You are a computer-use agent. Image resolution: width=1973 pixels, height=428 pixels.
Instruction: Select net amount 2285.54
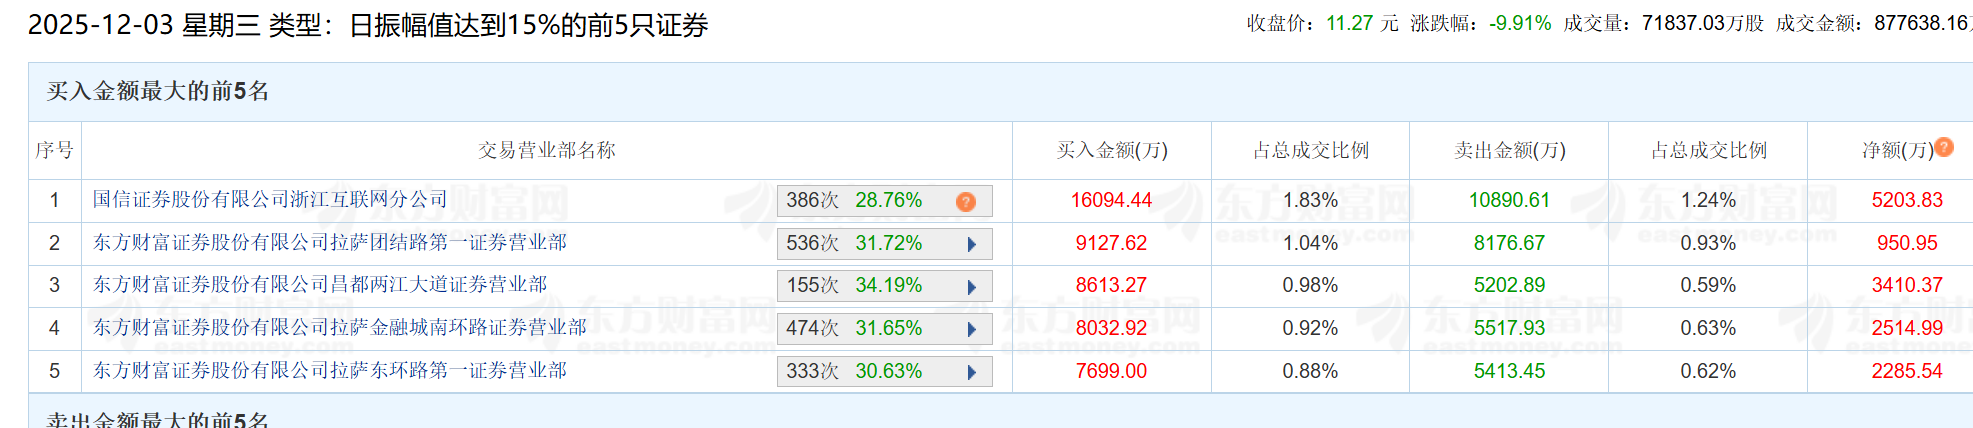(x=1908, y=371)
